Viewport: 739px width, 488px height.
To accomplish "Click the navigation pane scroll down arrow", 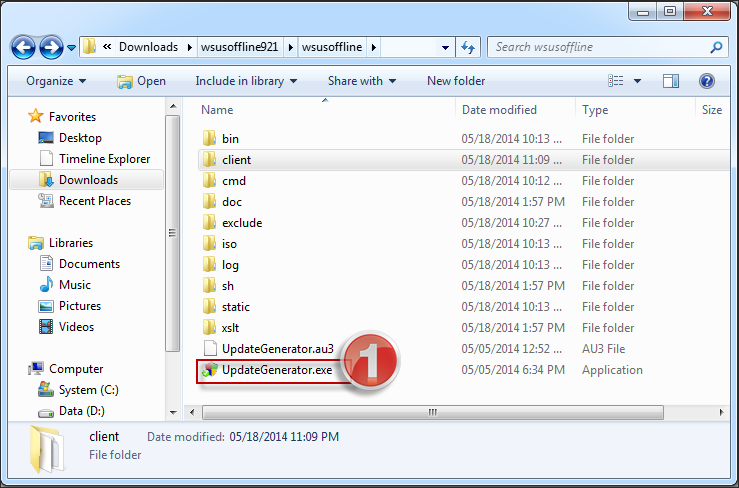I will point(173,413).
